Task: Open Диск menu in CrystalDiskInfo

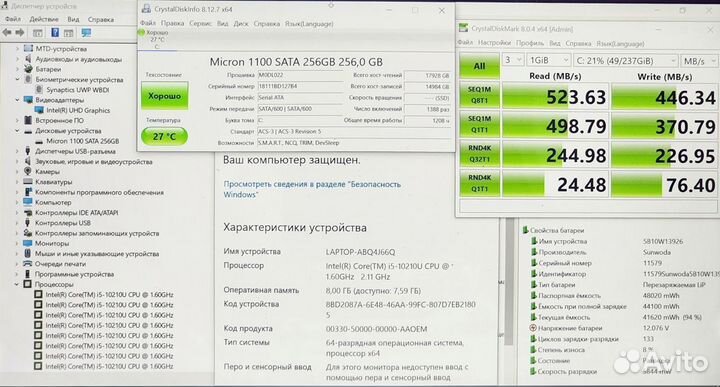Action: click(241, 23)
